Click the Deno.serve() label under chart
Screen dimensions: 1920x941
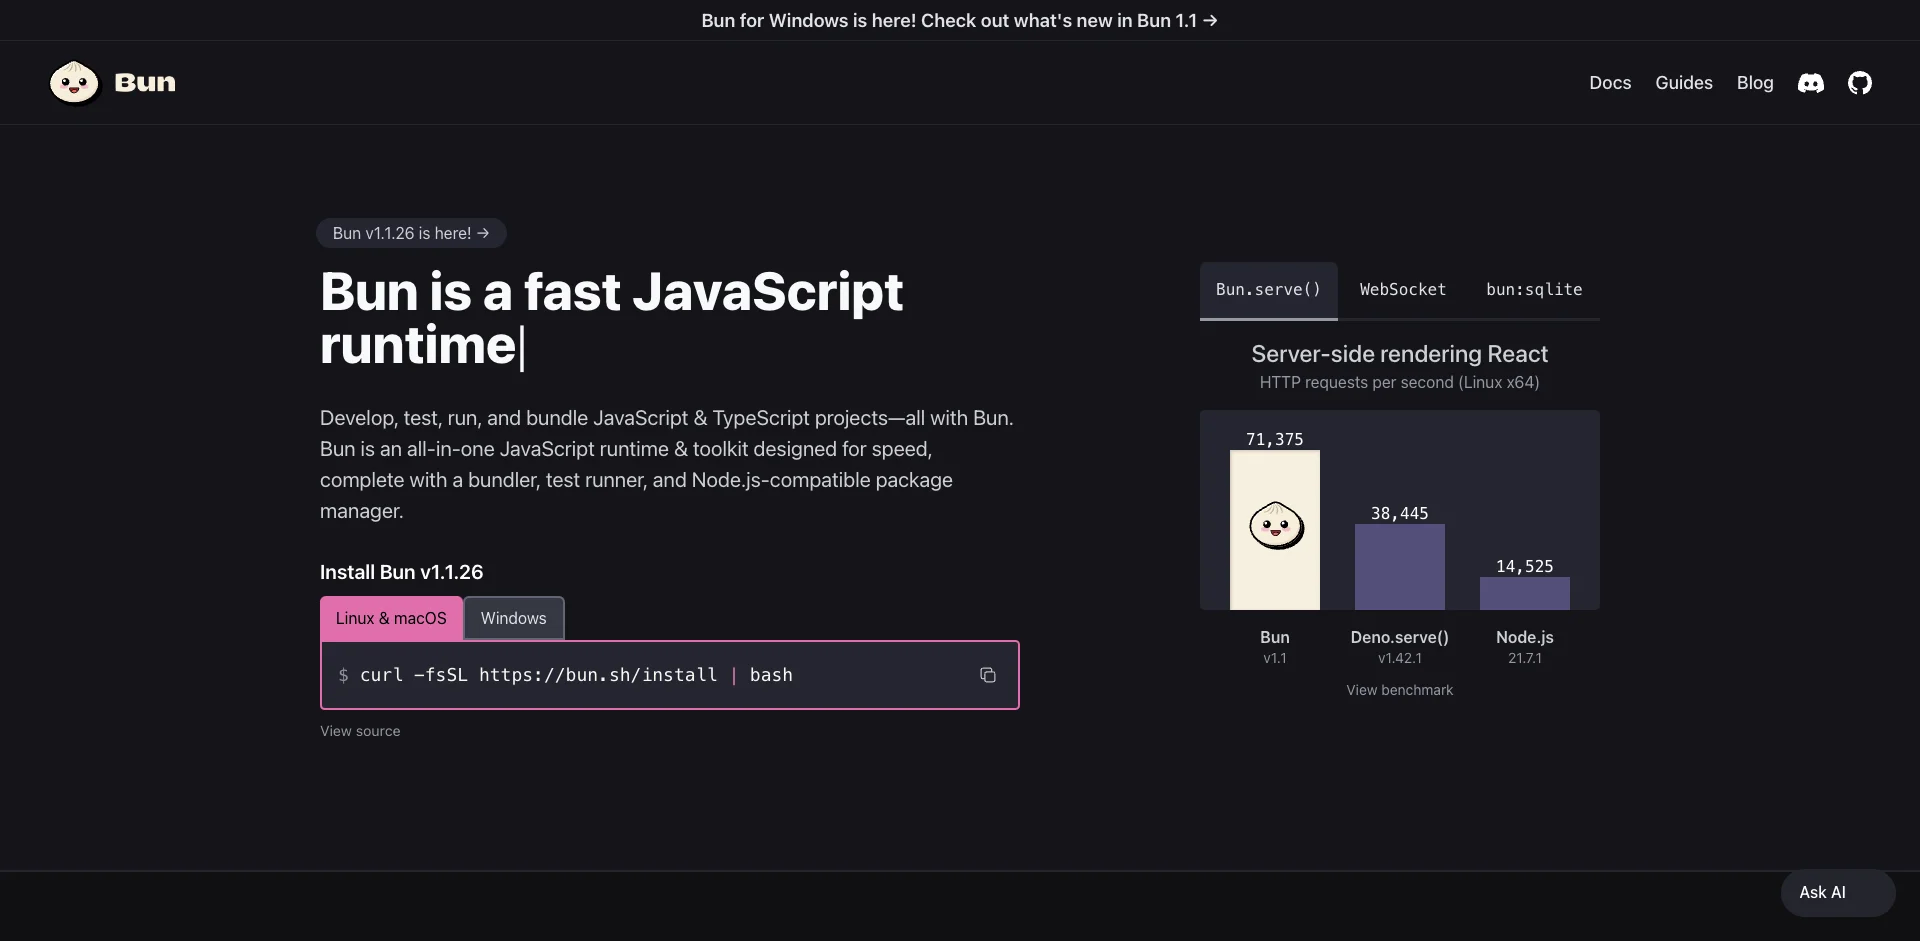point(1399,637)
